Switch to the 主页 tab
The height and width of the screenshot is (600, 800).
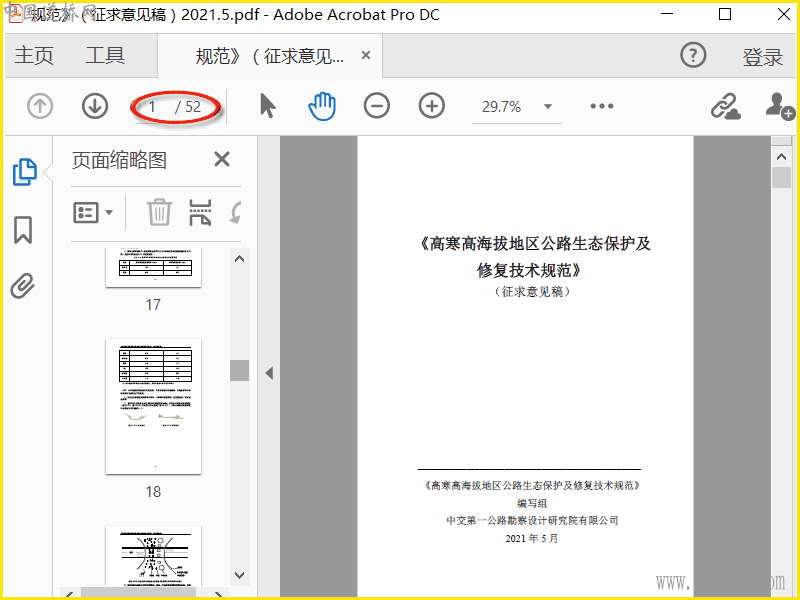pyautogui.click(x=34, y=55)
